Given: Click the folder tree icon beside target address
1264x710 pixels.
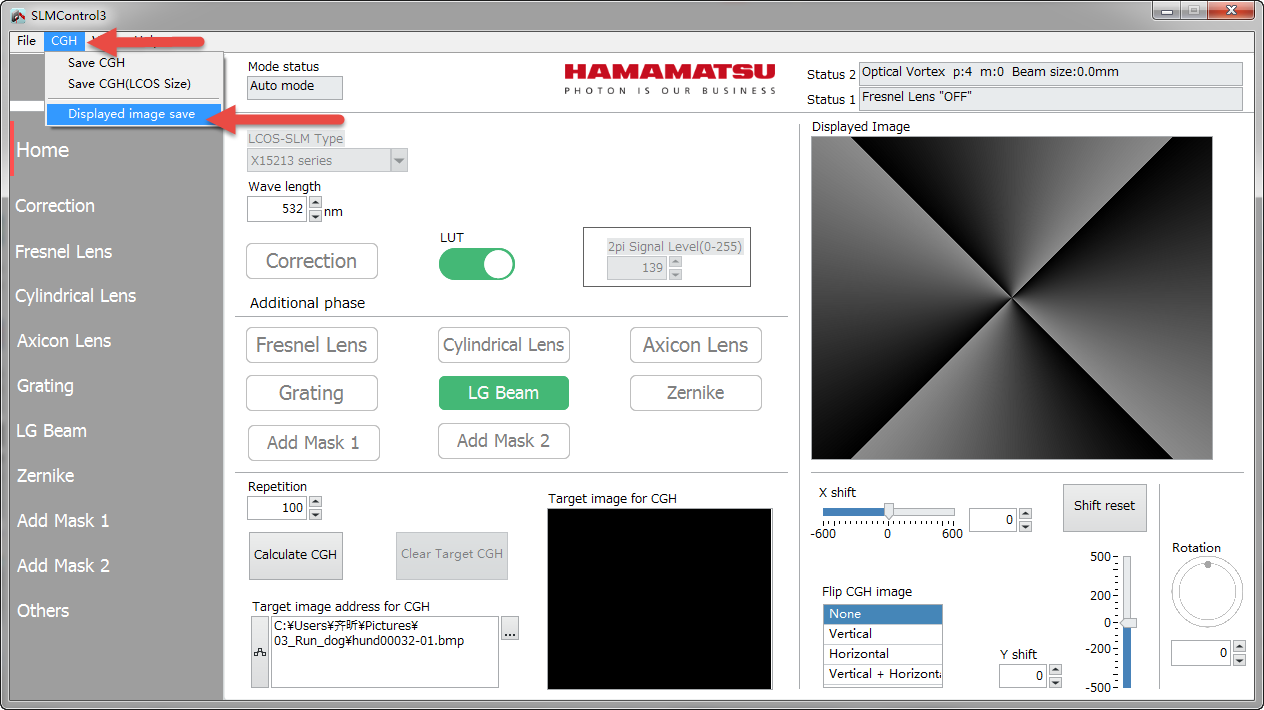Looking at the screenshot, I should (260, 652).
